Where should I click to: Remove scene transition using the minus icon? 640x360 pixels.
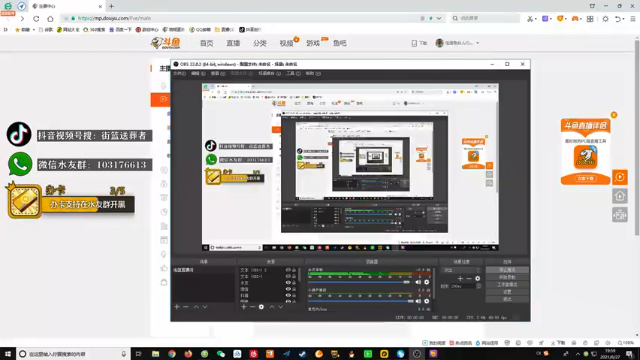pos(469,278)
